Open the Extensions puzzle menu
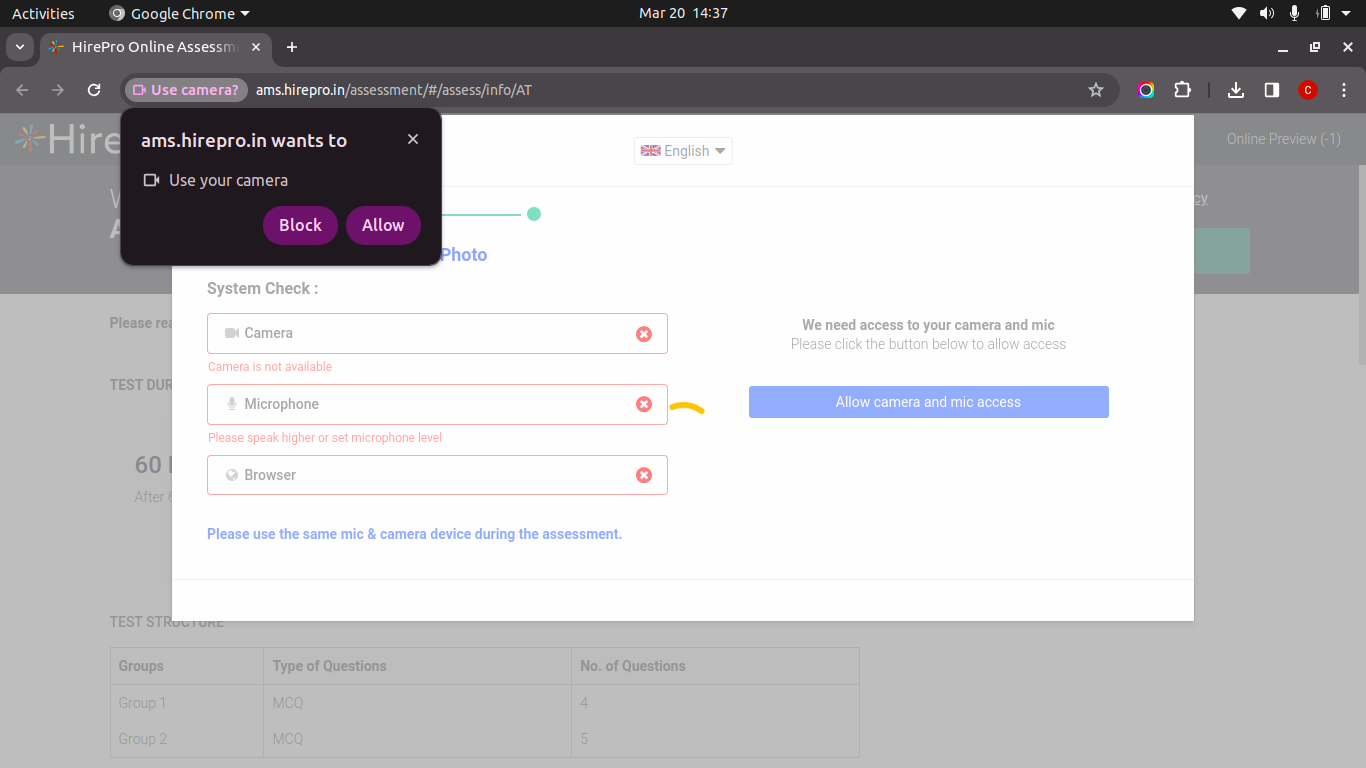 [x=1182, y=90]
